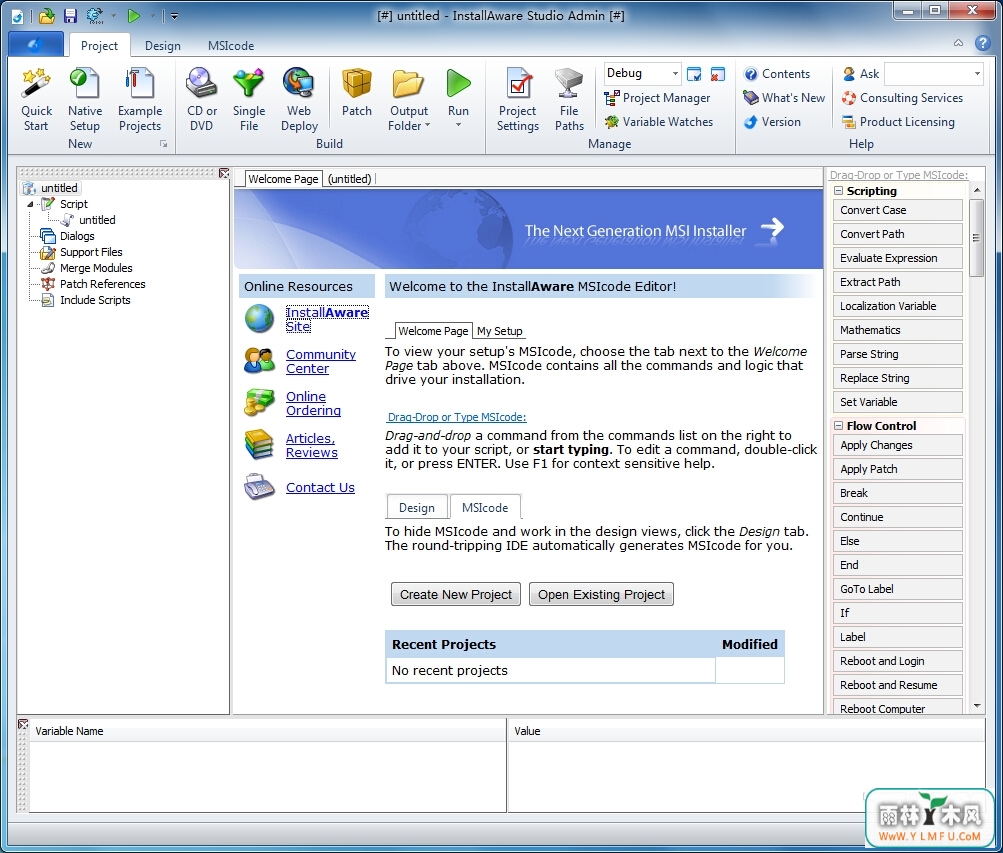Expand the Output Folder dropdown arrow

pyautogui.click(x=427, y=126)
